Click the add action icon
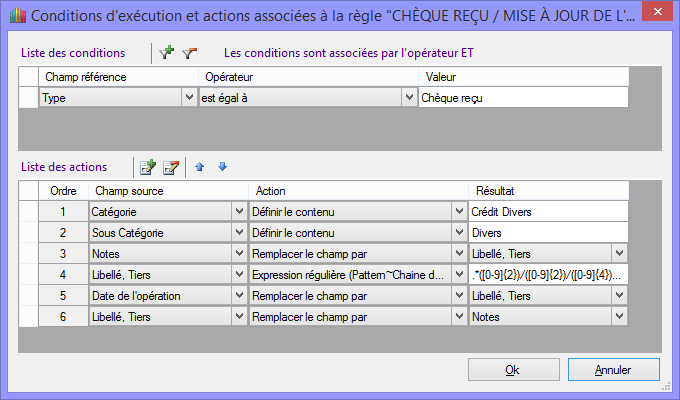The width and height of the screenshot is (680, 400). pyautogui.click(x=147, y=166)
